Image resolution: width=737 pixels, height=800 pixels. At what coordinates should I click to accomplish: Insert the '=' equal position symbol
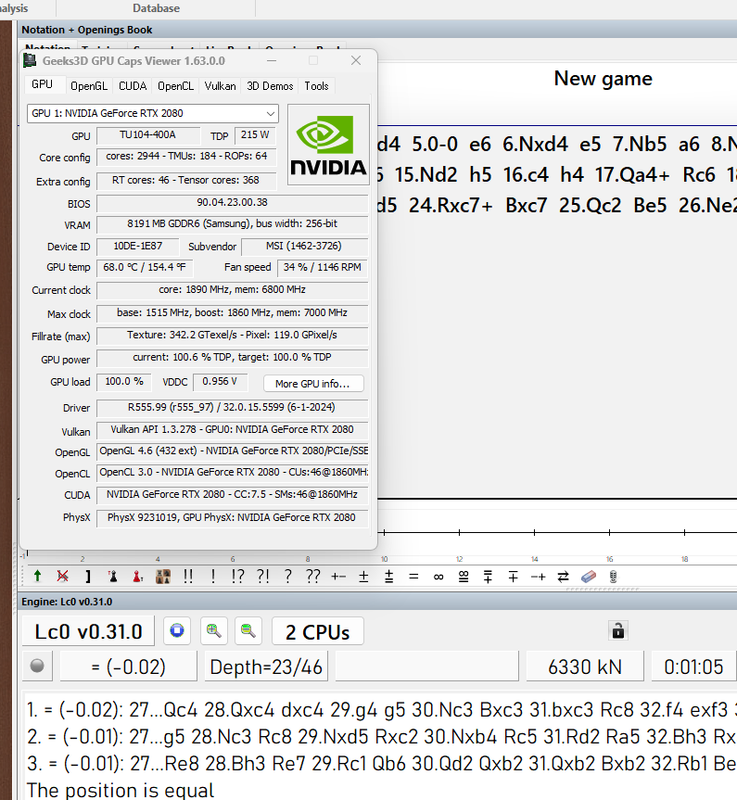coord(414,577)
